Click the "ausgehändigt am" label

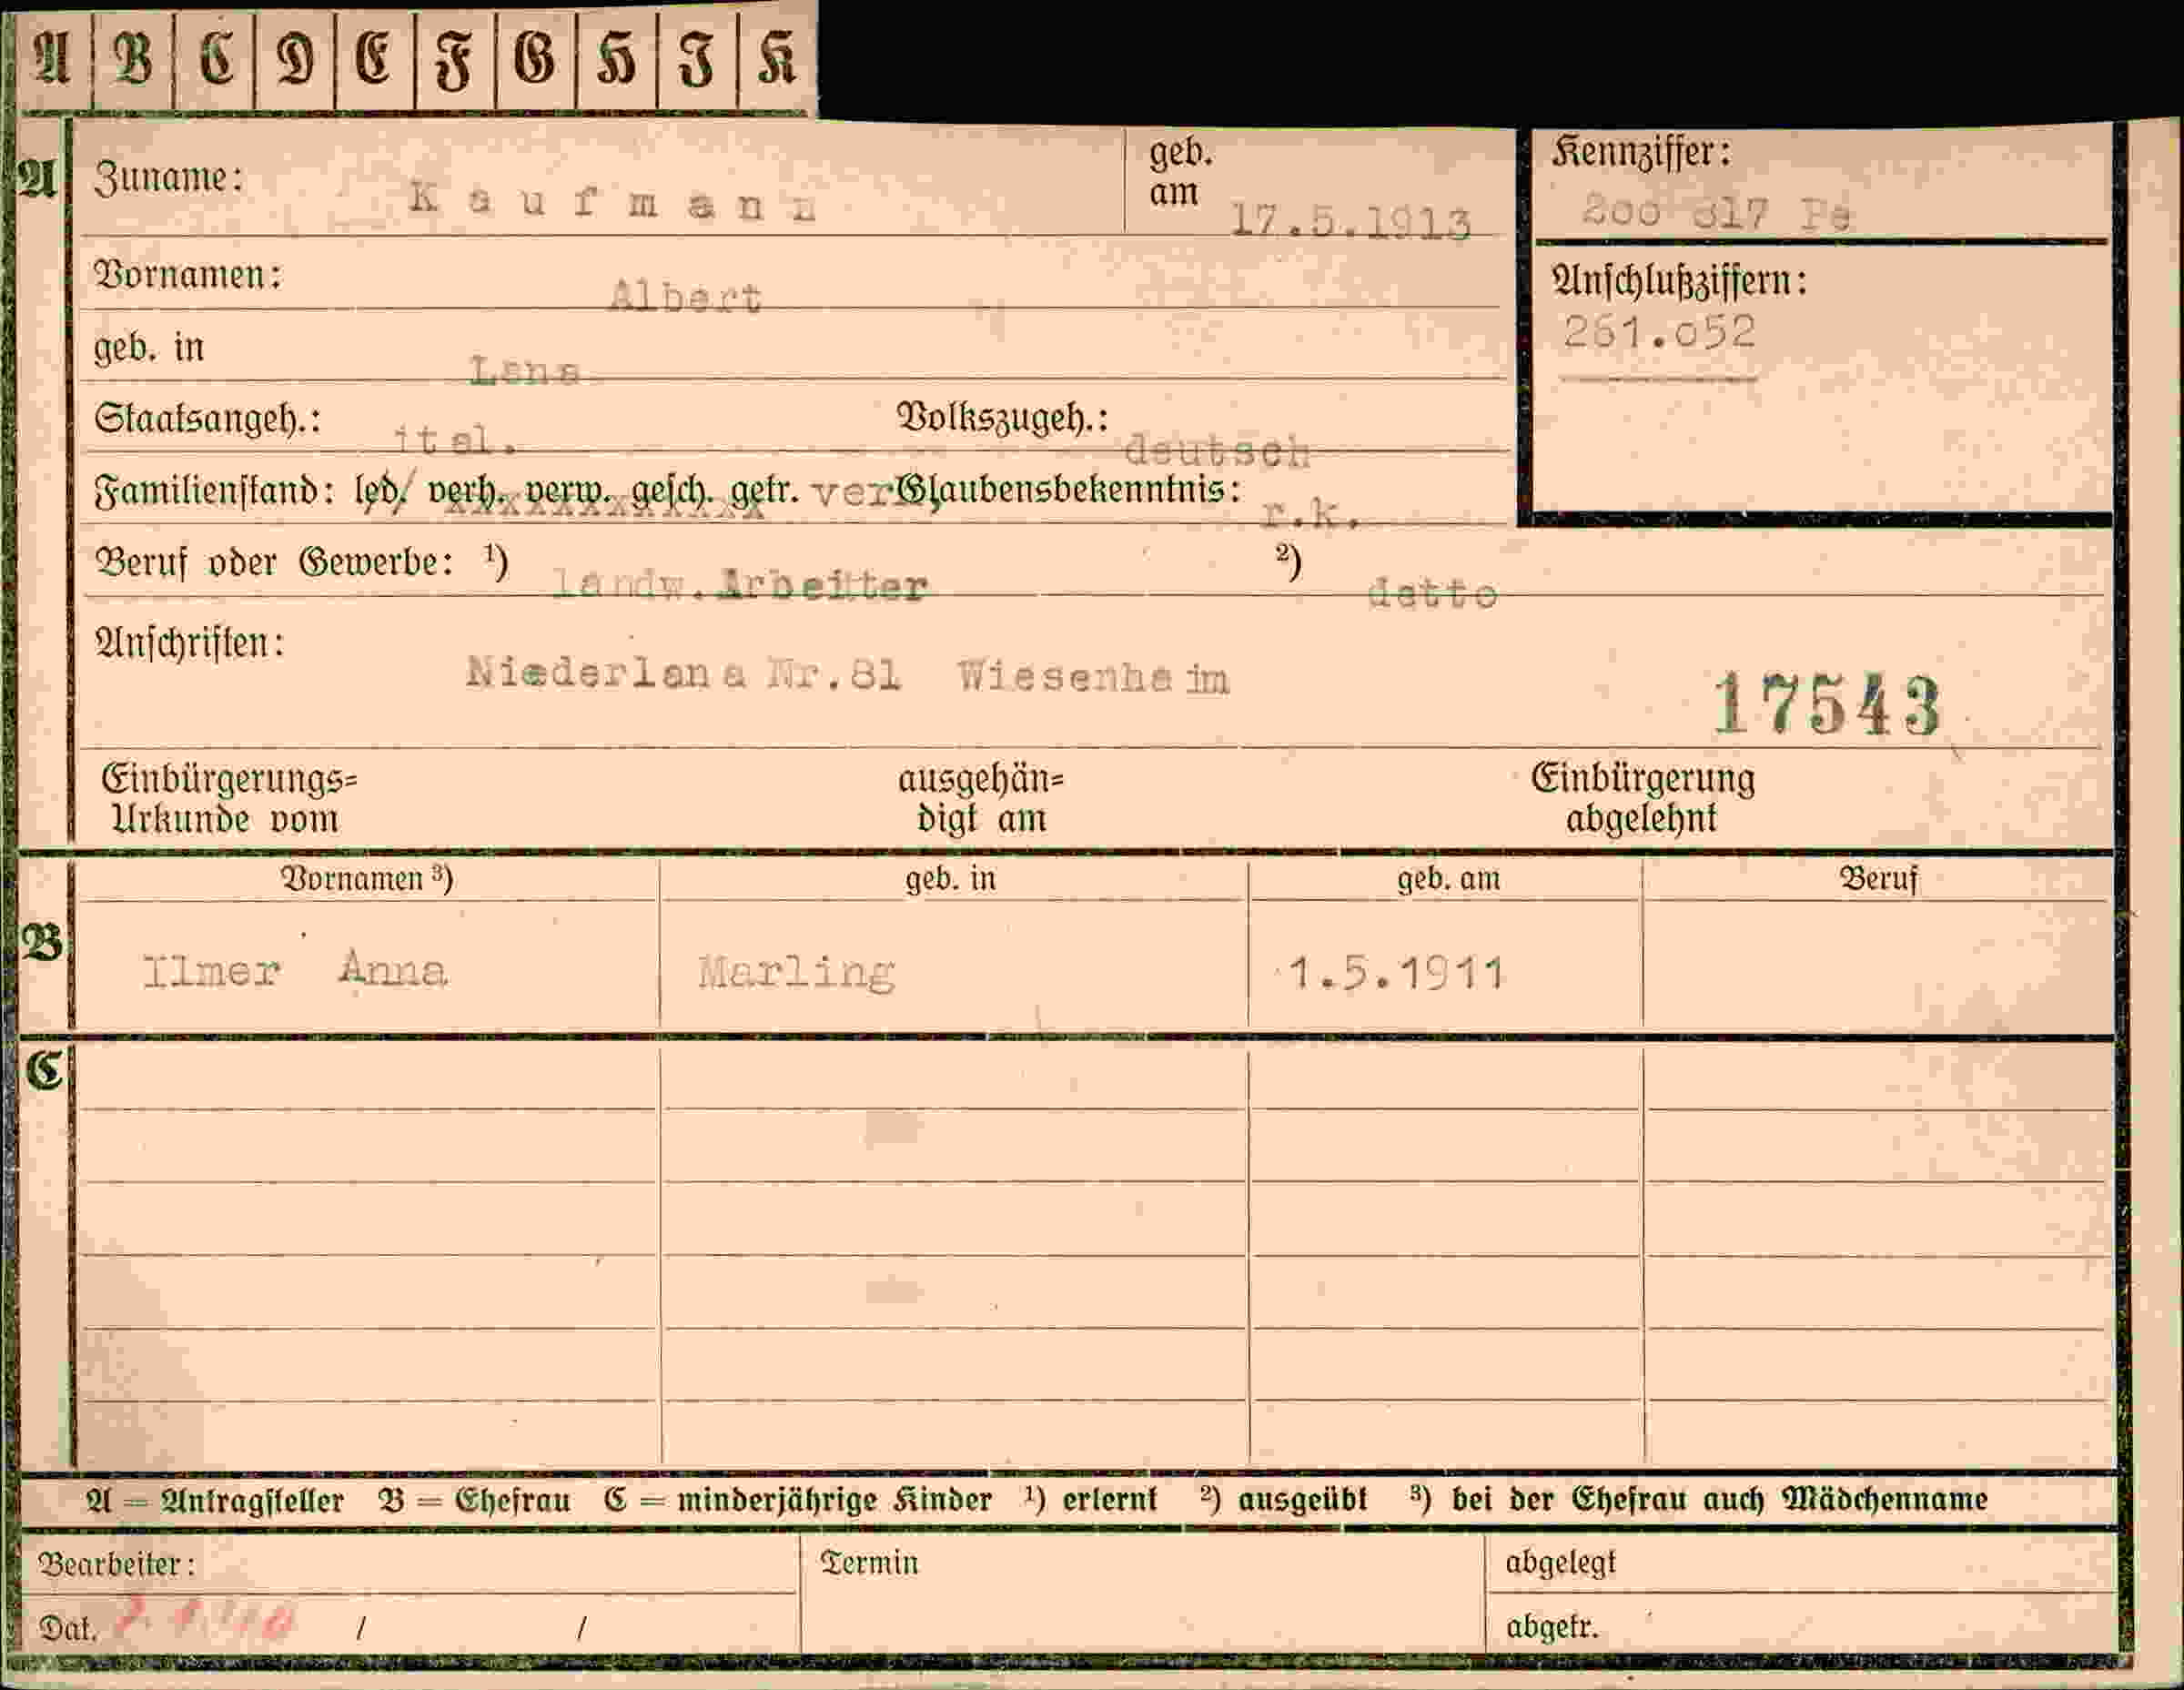tap(981, 799)
